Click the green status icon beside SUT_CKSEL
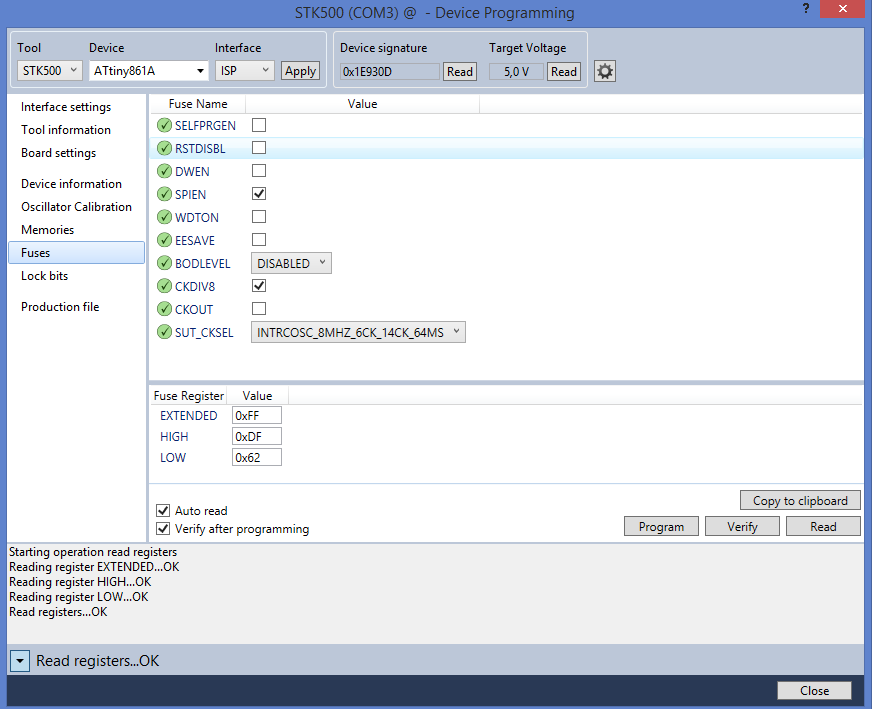 pos(164,333)
